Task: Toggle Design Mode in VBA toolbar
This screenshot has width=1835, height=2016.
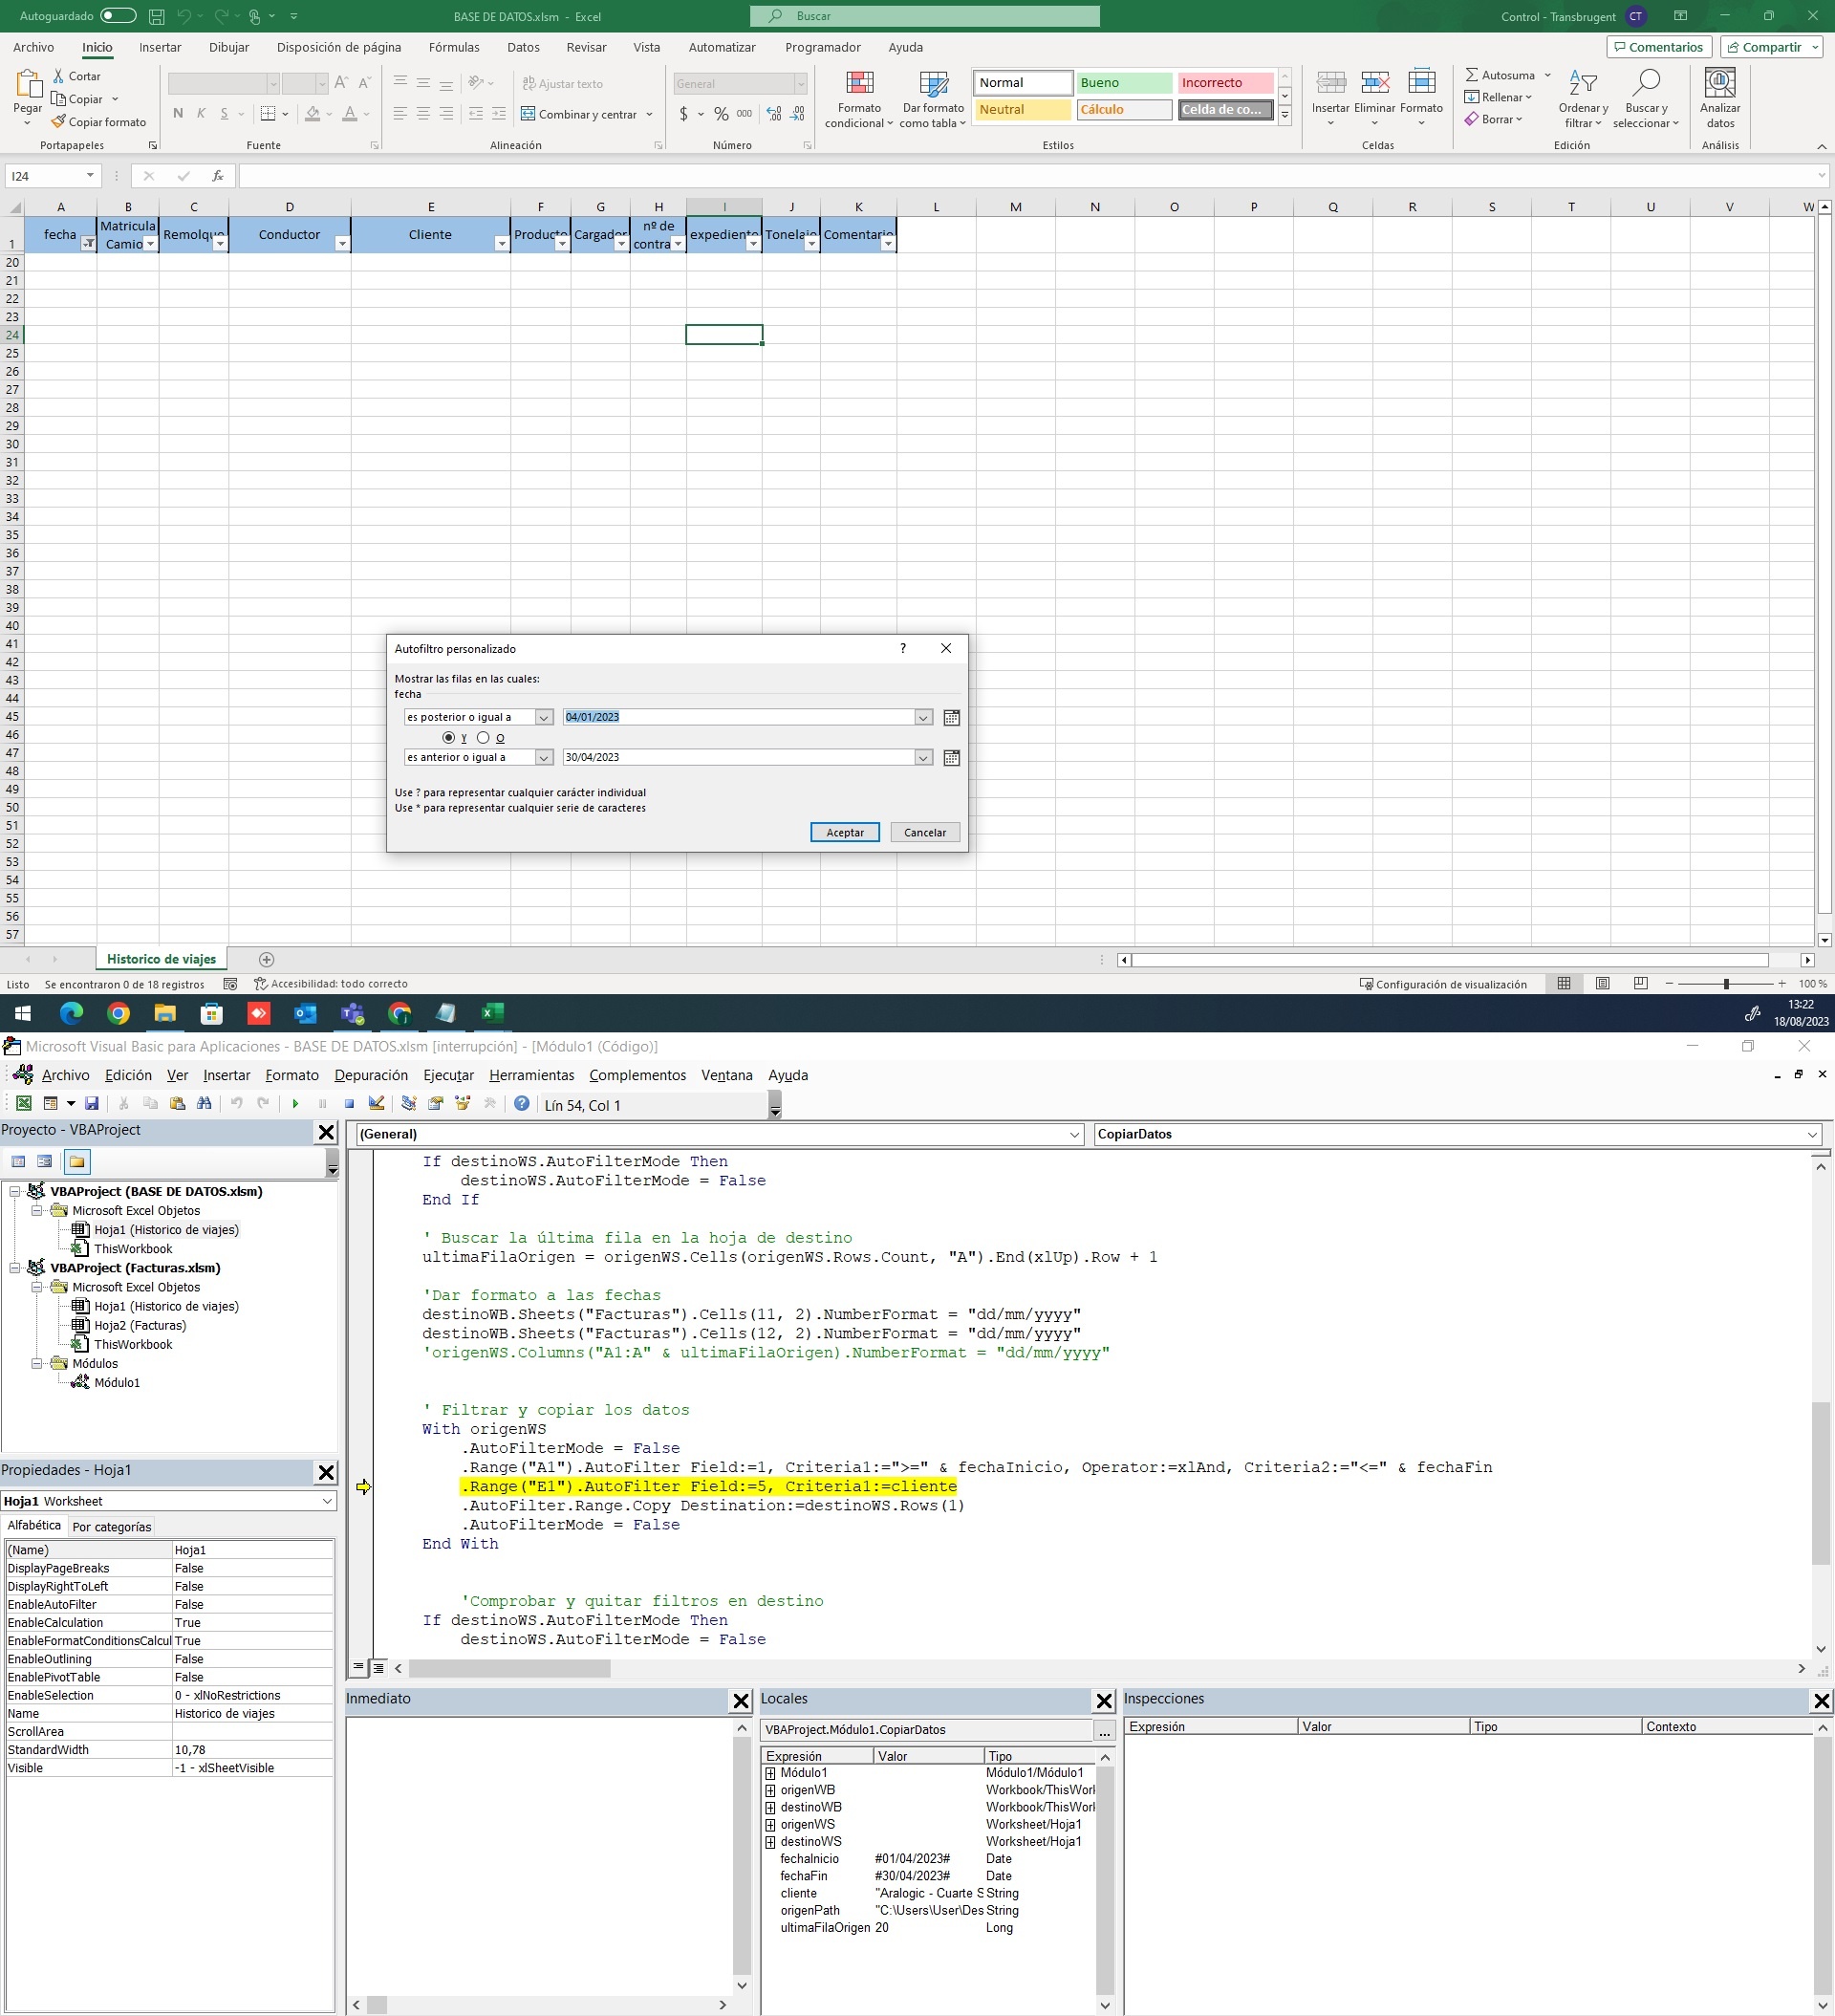Action: [x=376, y=1104]
